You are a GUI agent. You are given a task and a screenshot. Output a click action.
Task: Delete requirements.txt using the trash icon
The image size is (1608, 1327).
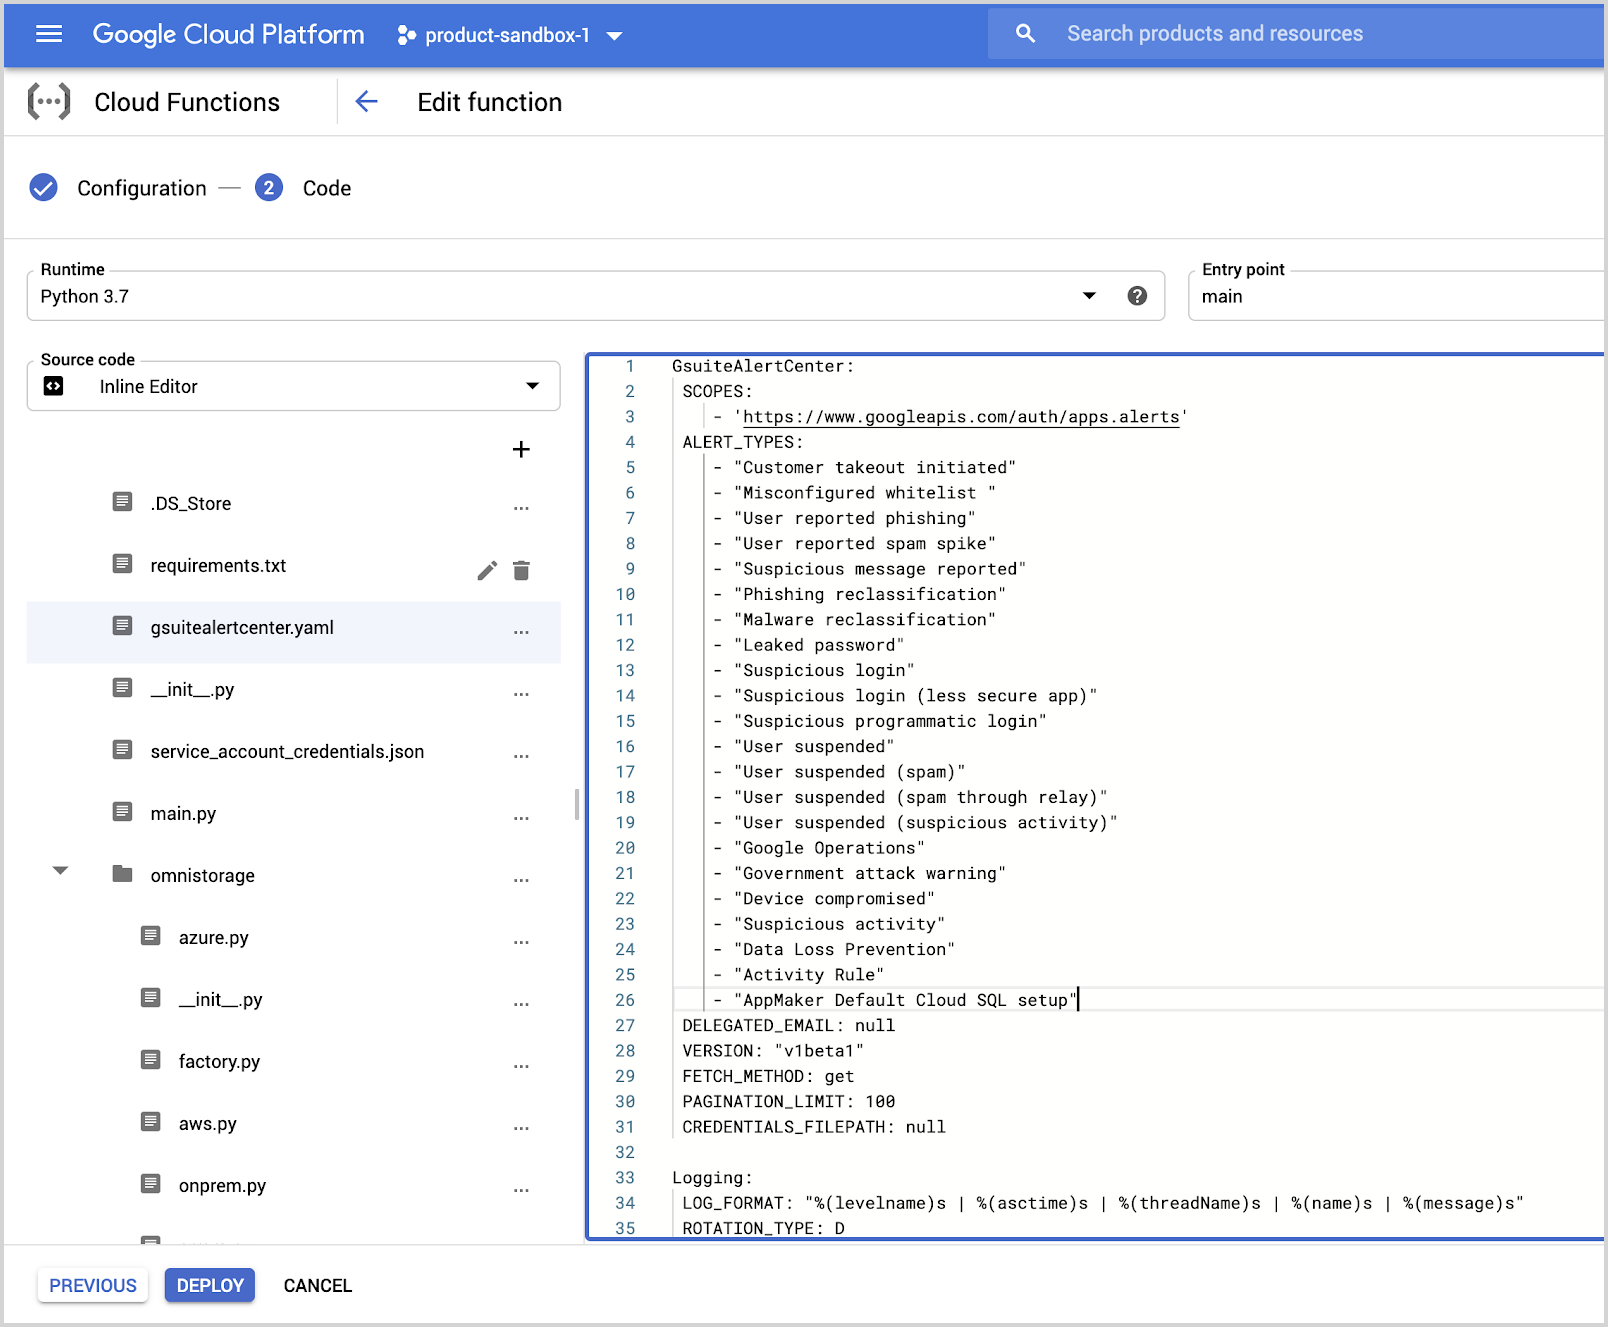(521, 569)
